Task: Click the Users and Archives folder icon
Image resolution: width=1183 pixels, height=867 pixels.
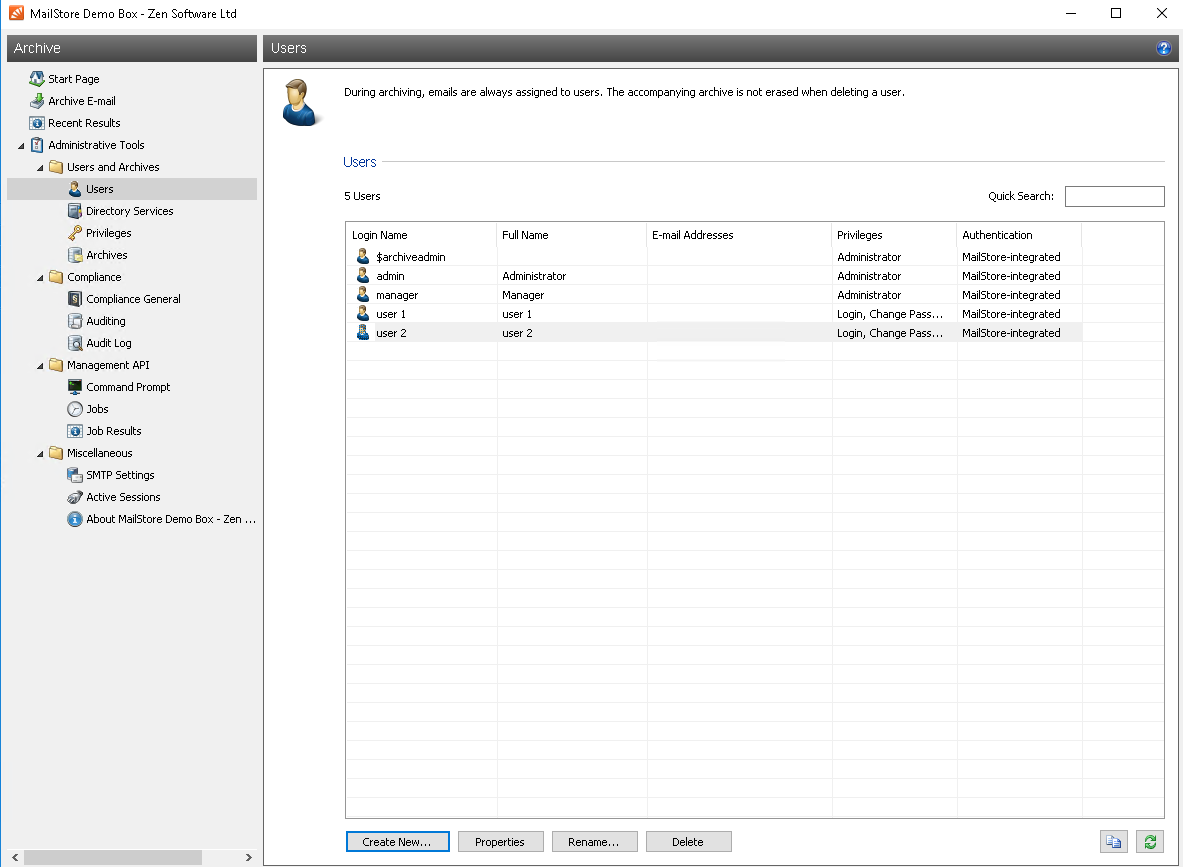Action: [56, 167]
